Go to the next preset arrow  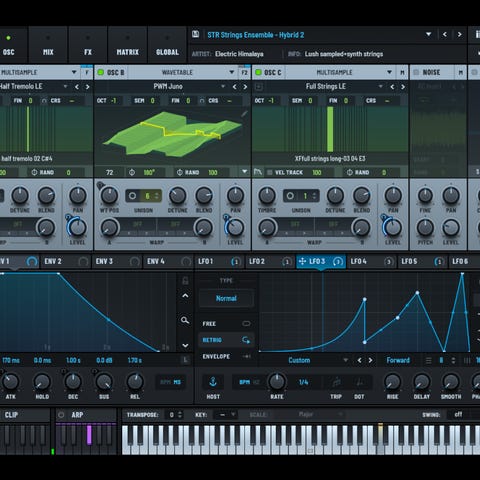(460, 34)
